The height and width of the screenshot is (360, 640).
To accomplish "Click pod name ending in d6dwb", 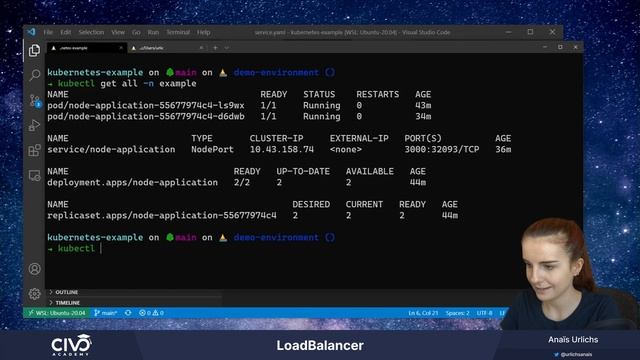I will point(146,116).
